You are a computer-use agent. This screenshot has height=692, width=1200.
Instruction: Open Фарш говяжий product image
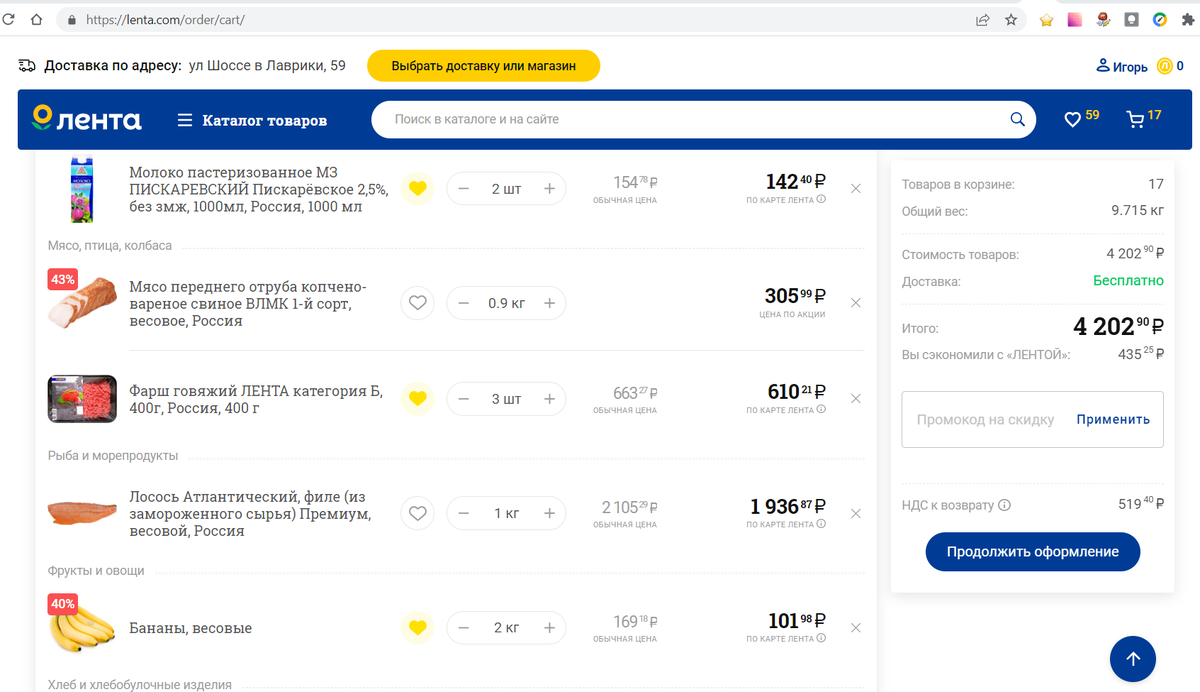click(x=82, y=399)
